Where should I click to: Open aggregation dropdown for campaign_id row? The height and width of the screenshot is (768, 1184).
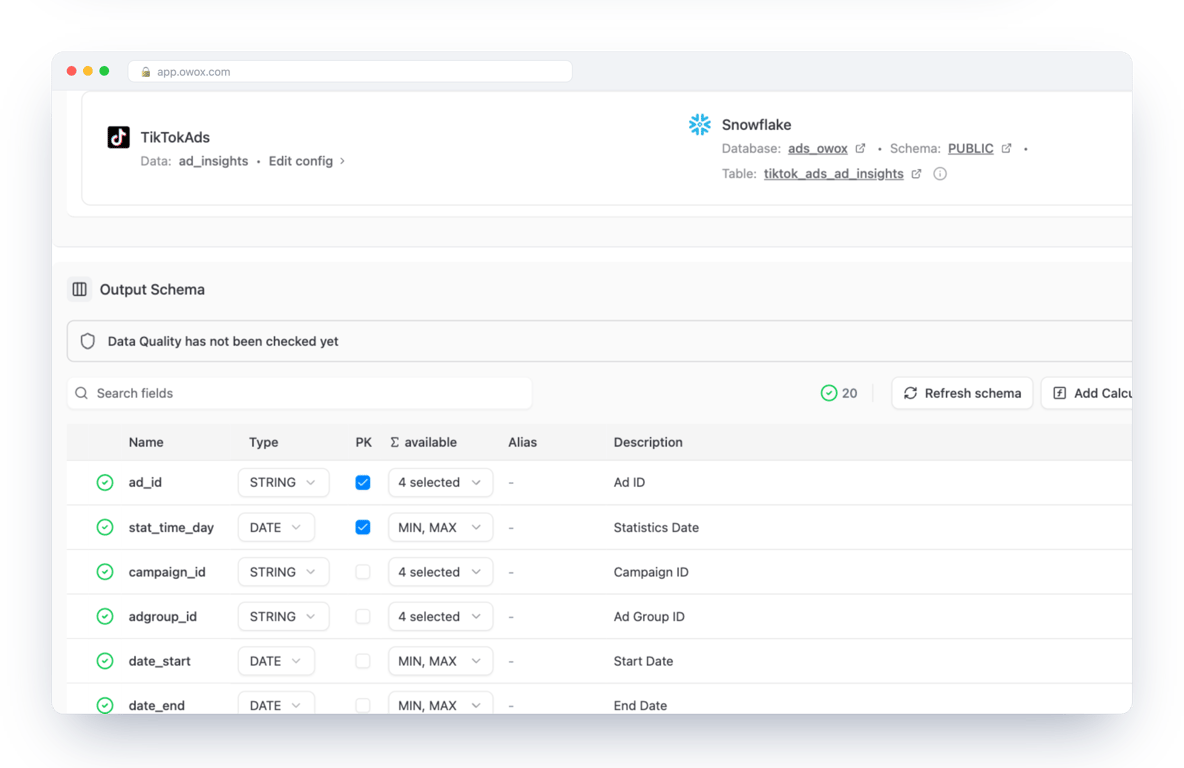point(440,572)
